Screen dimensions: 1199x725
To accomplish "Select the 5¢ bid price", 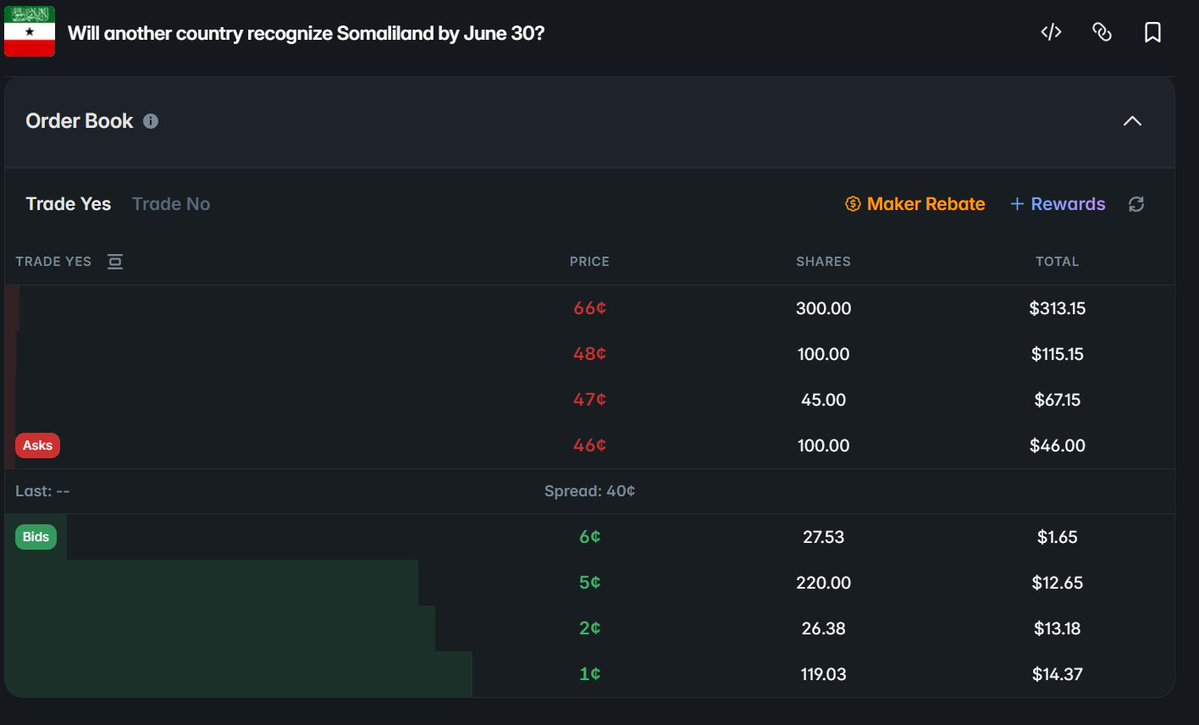I will pos(590,583).
